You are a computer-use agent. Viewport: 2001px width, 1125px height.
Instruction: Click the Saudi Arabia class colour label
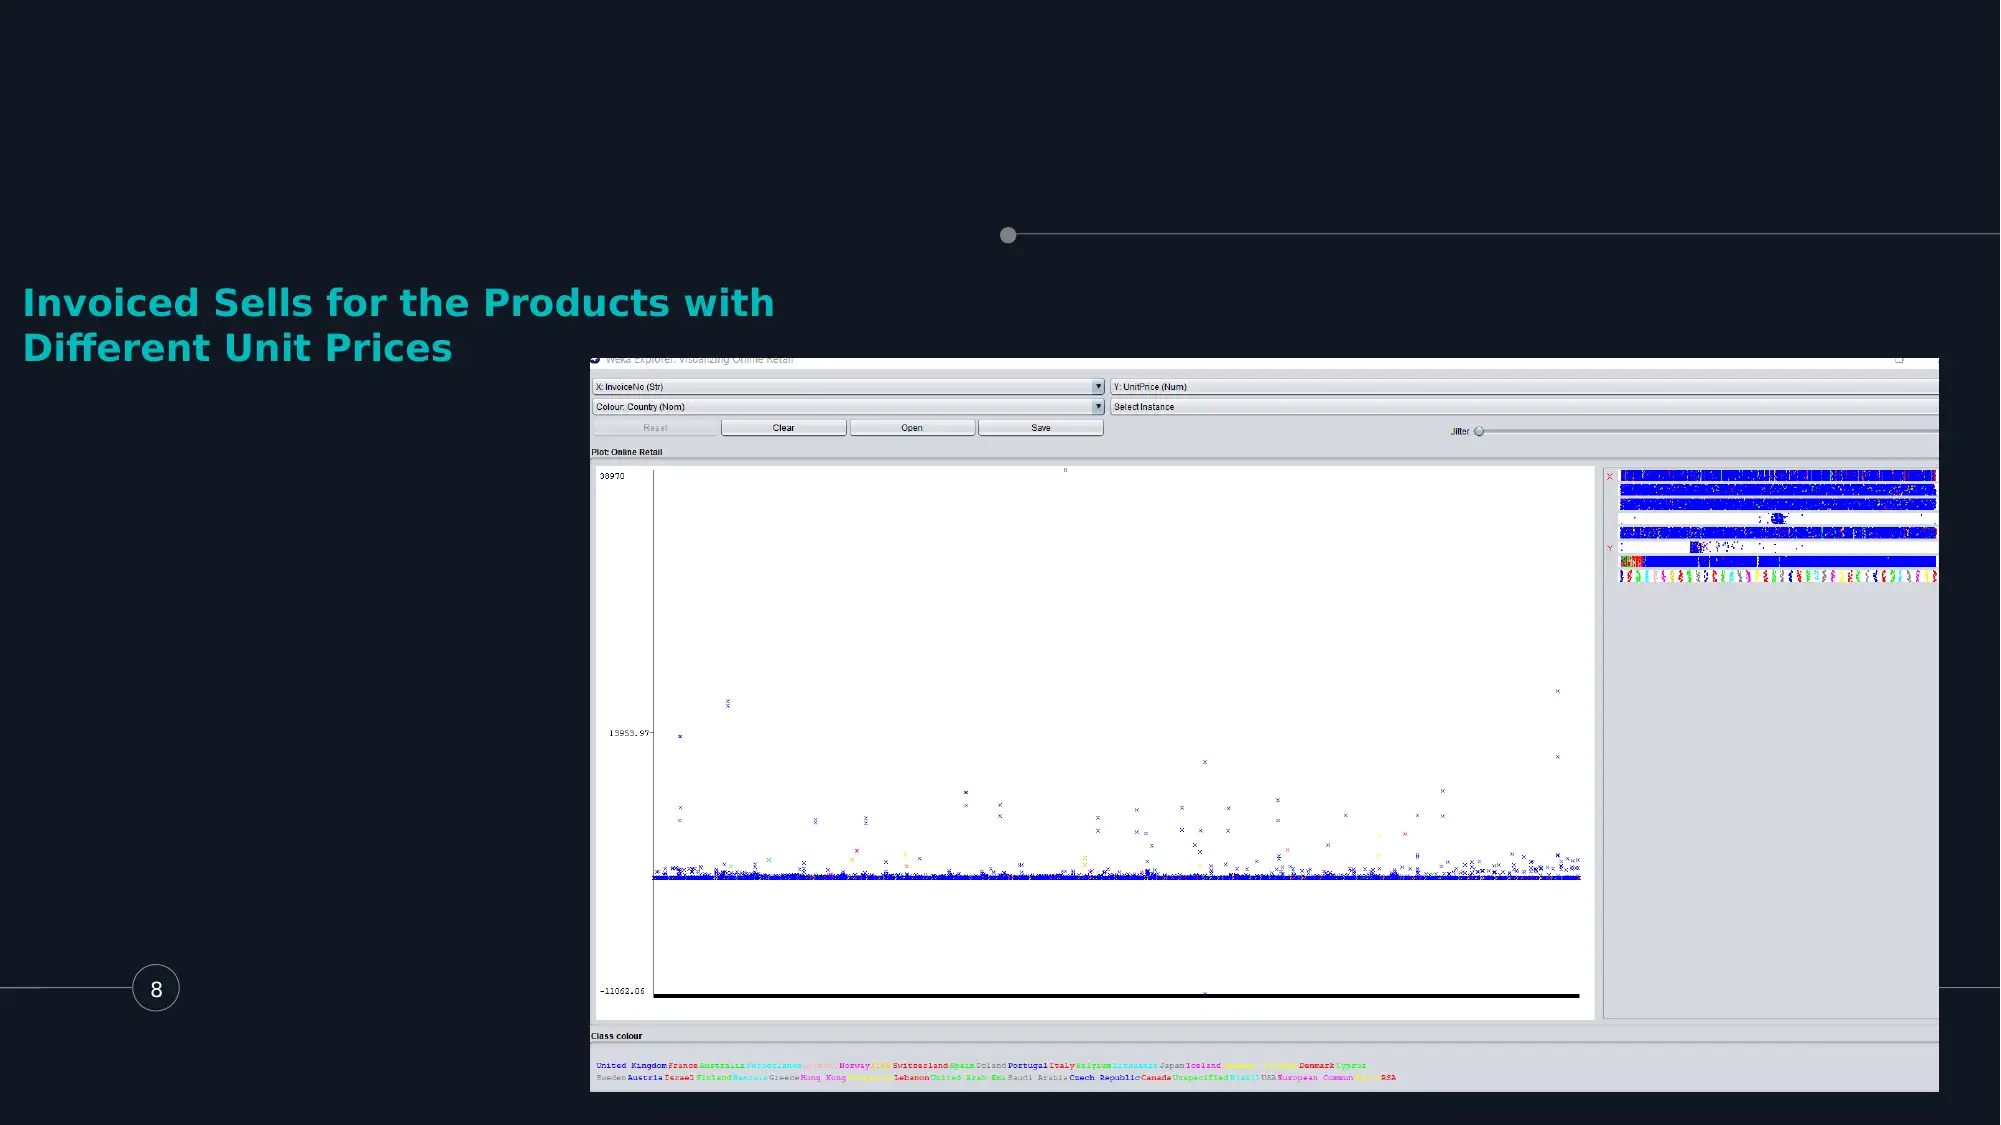[x=1037, y=1077]
